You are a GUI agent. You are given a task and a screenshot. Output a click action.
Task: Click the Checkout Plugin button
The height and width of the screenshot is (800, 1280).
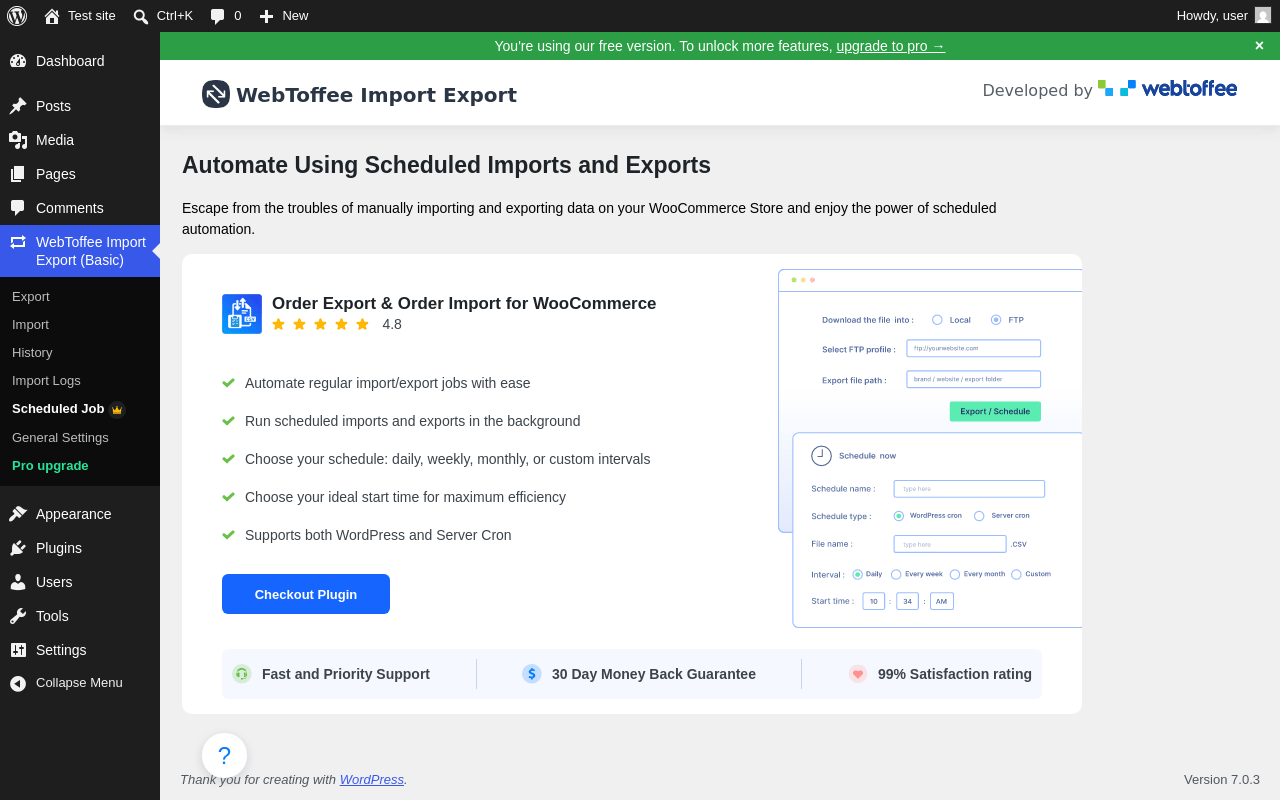[x=306, y=594]
